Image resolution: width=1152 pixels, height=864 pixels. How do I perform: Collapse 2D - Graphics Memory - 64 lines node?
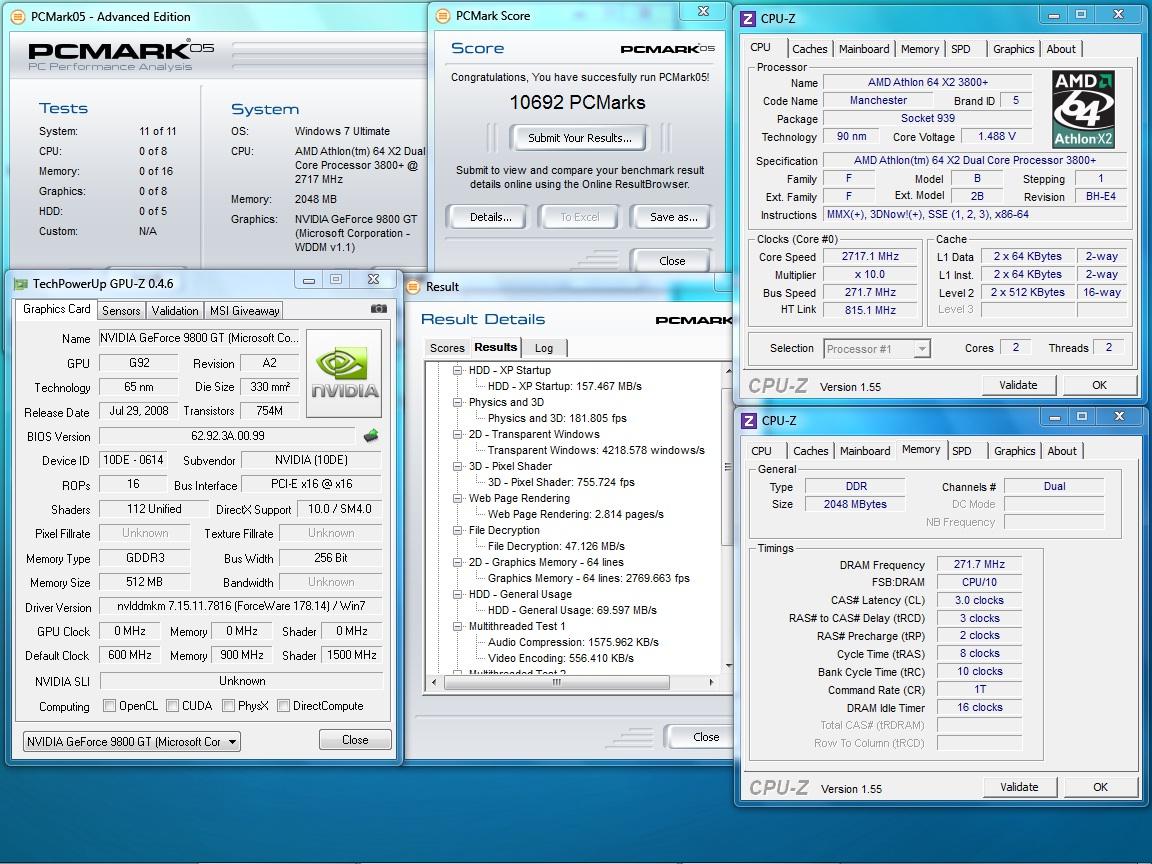tap(458, 562)
